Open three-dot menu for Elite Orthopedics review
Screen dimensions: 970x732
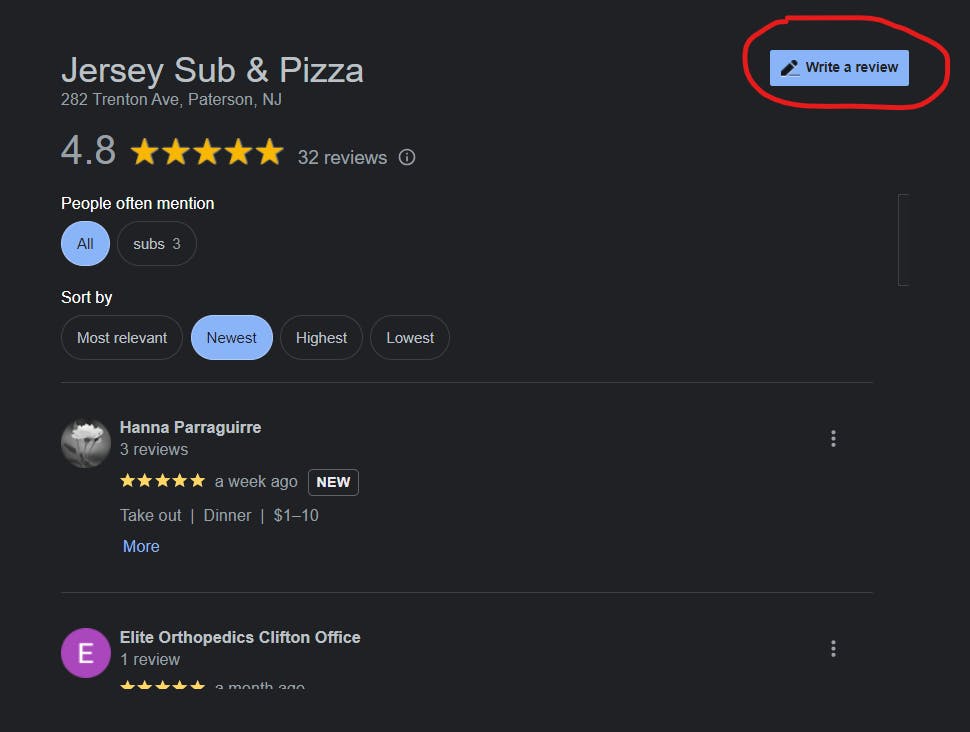point(833,648)
